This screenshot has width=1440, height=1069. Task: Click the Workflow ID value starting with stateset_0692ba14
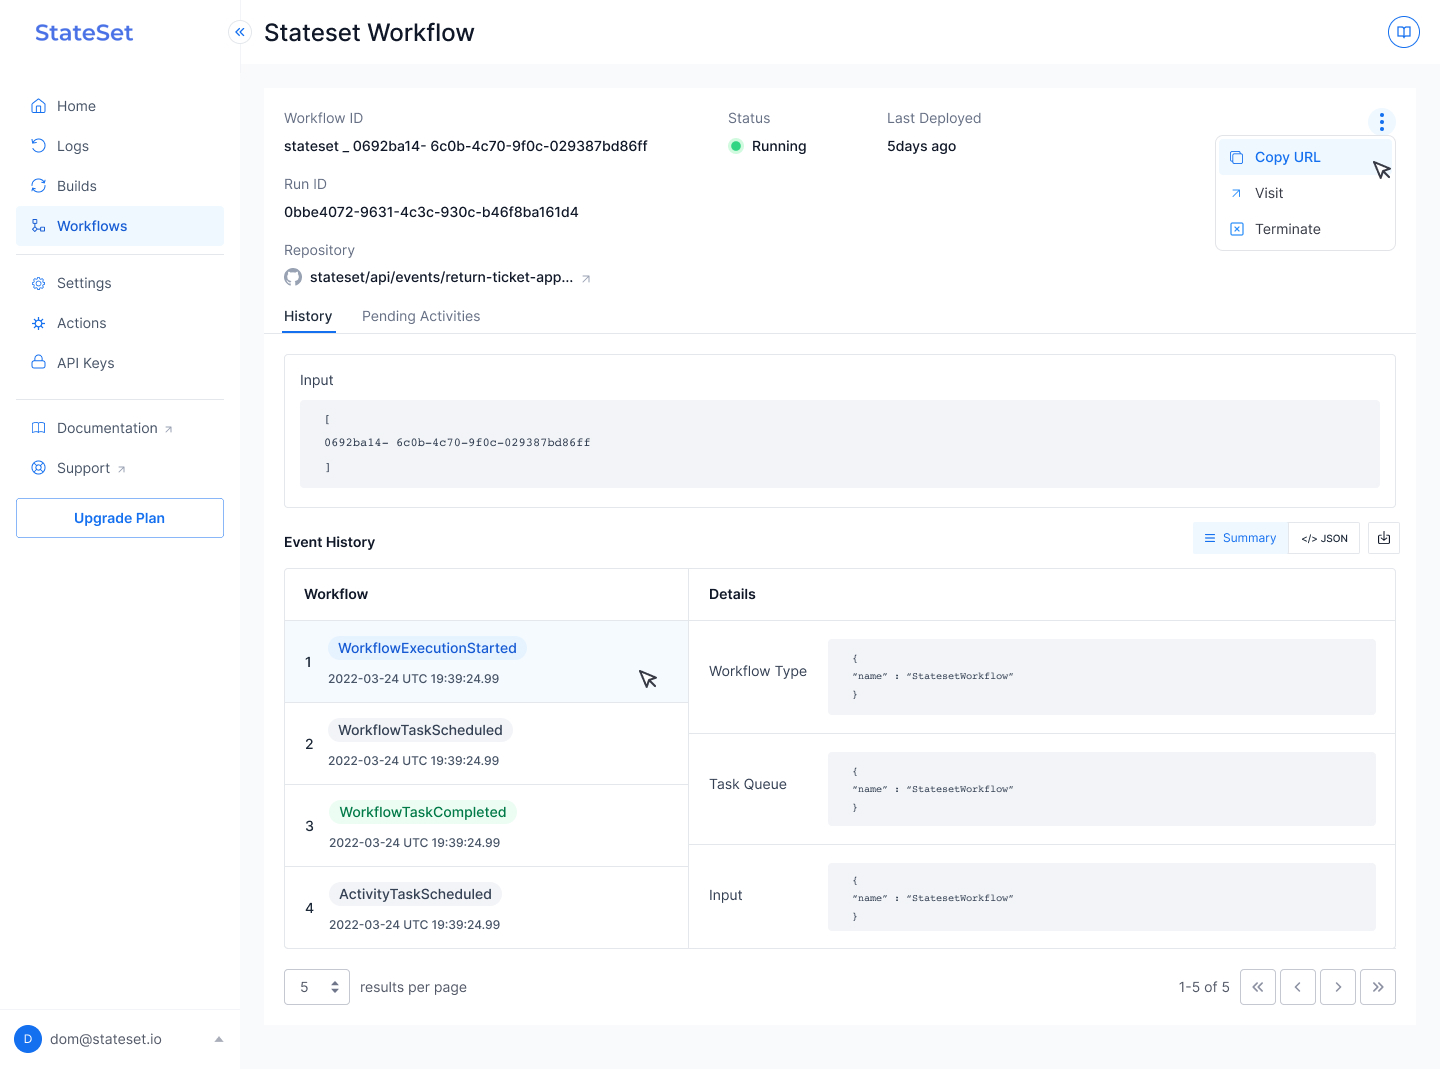(x=465, y=146)
